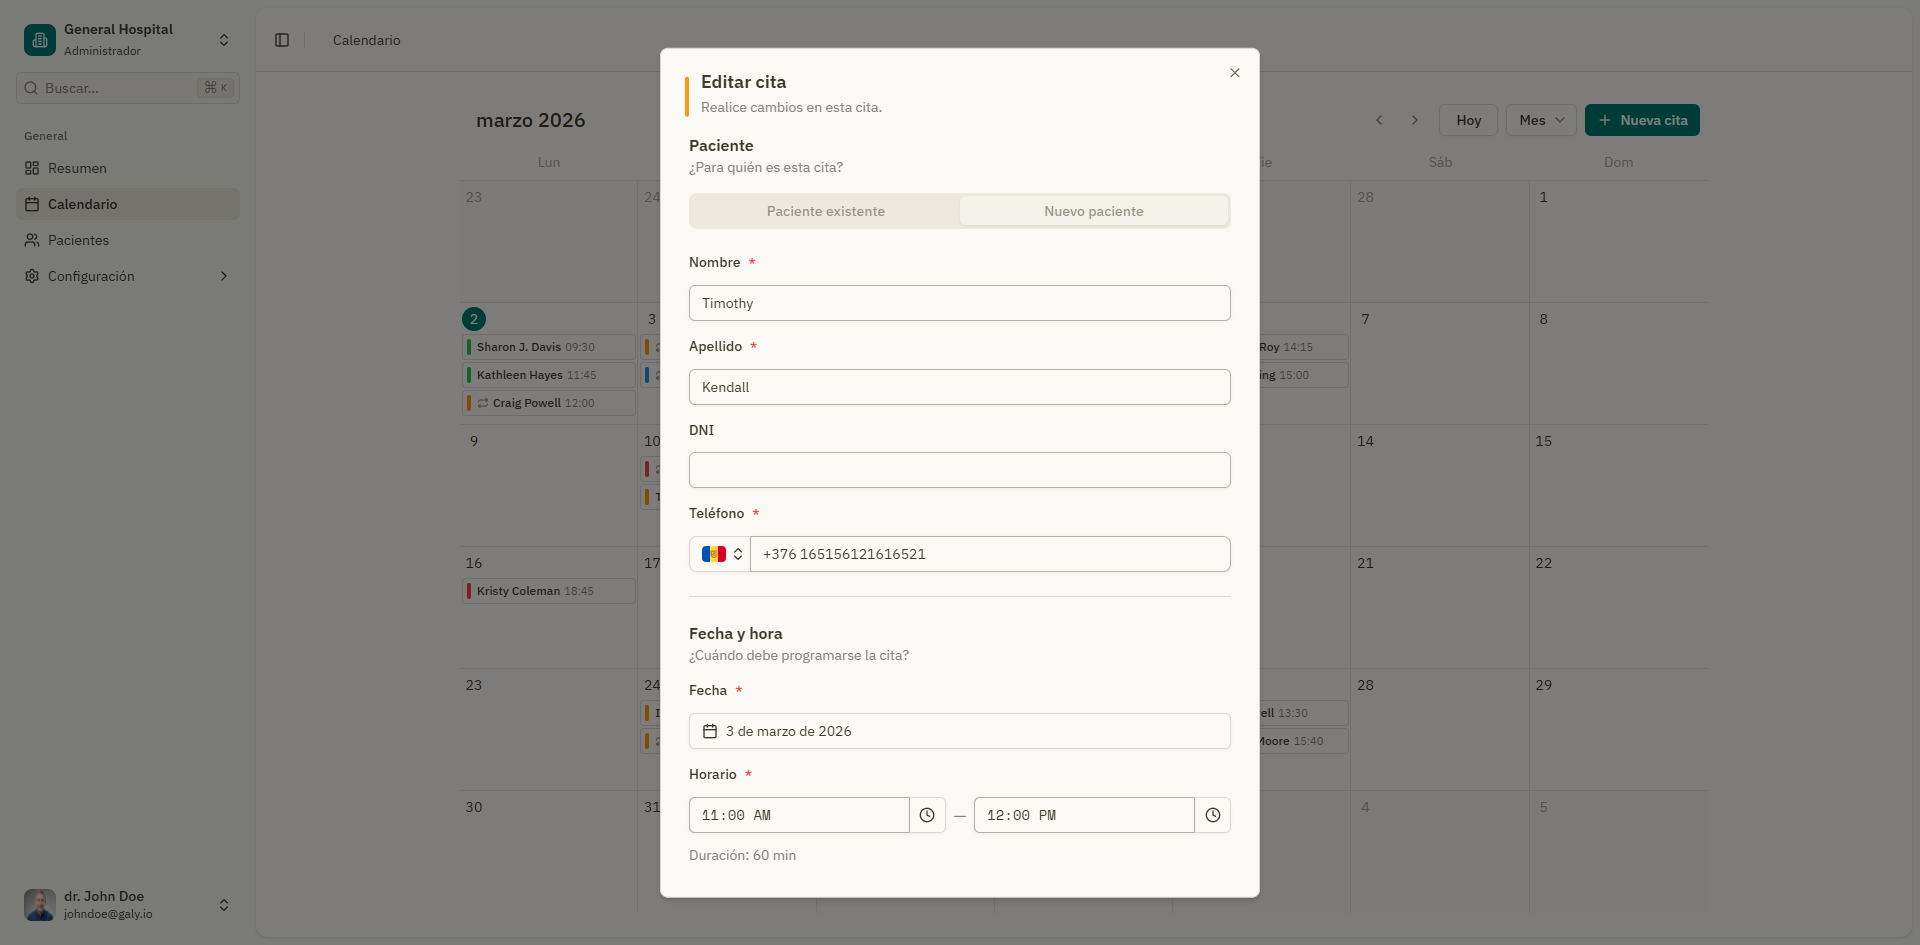Screen dimensions: 1920x945
Task: Toggle the sidebar panel icon
Action: (x=282, y=40)
